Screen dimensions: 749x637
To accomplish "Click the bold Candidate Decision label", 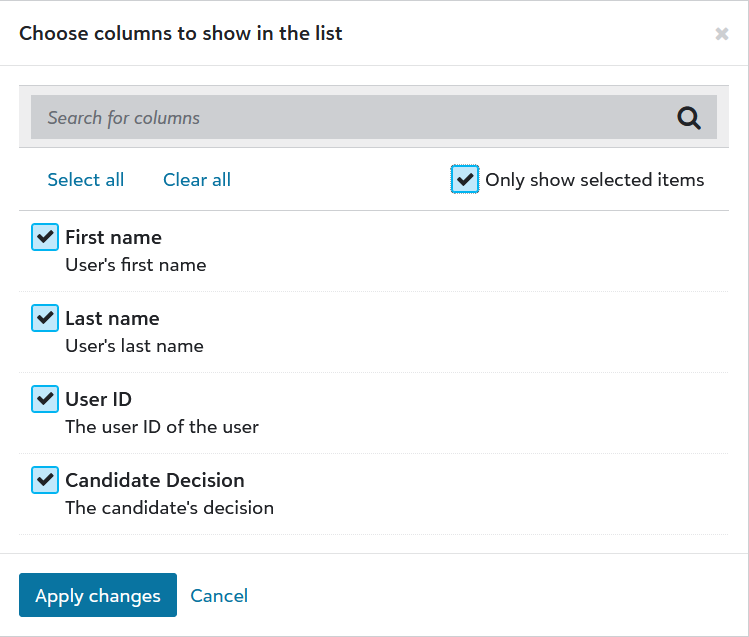I will click(155, 480).
